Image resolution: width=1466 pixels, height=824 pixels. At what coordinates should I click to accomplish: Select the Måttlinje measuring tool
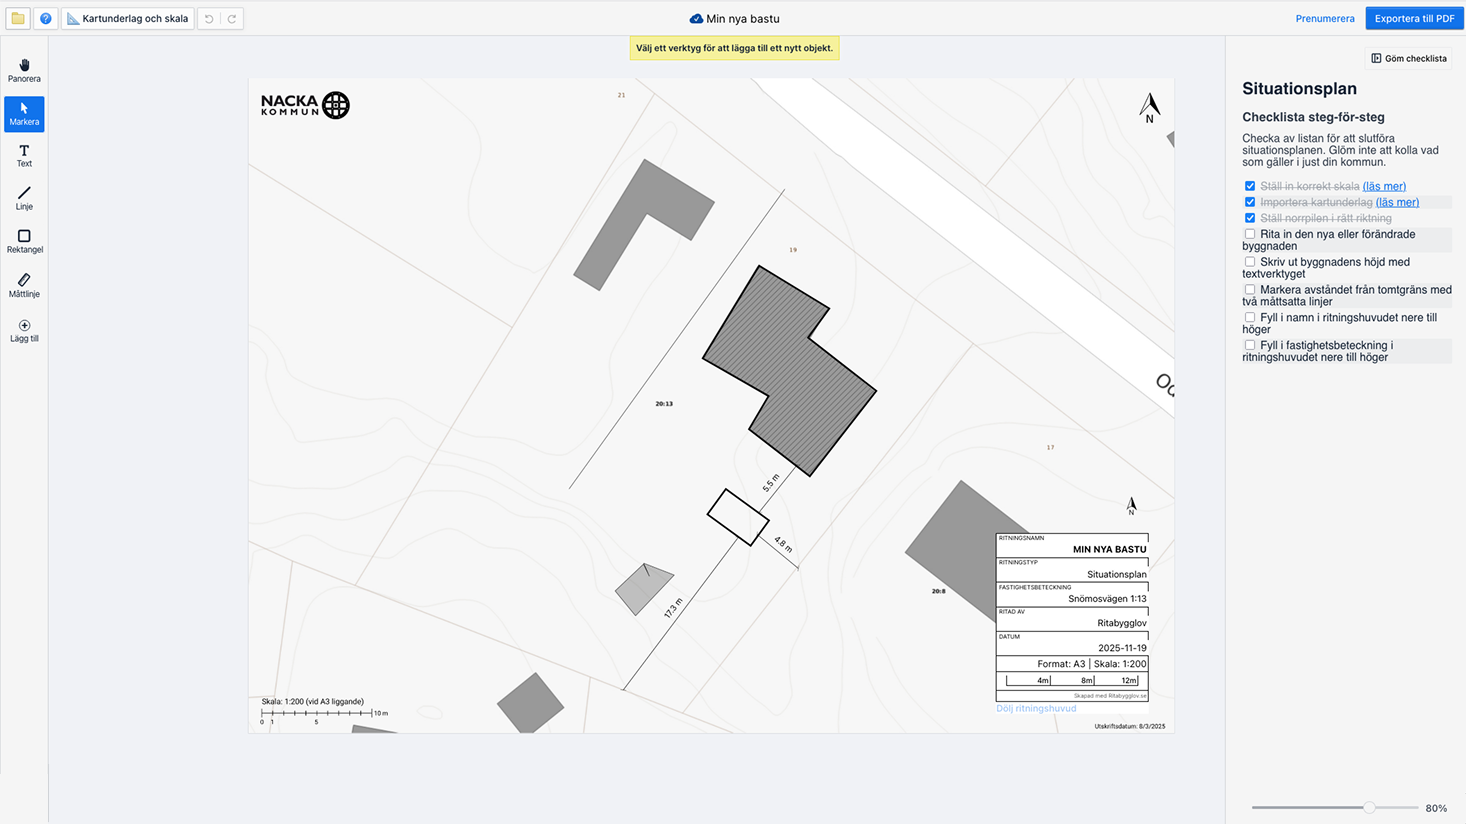(24, 285)
